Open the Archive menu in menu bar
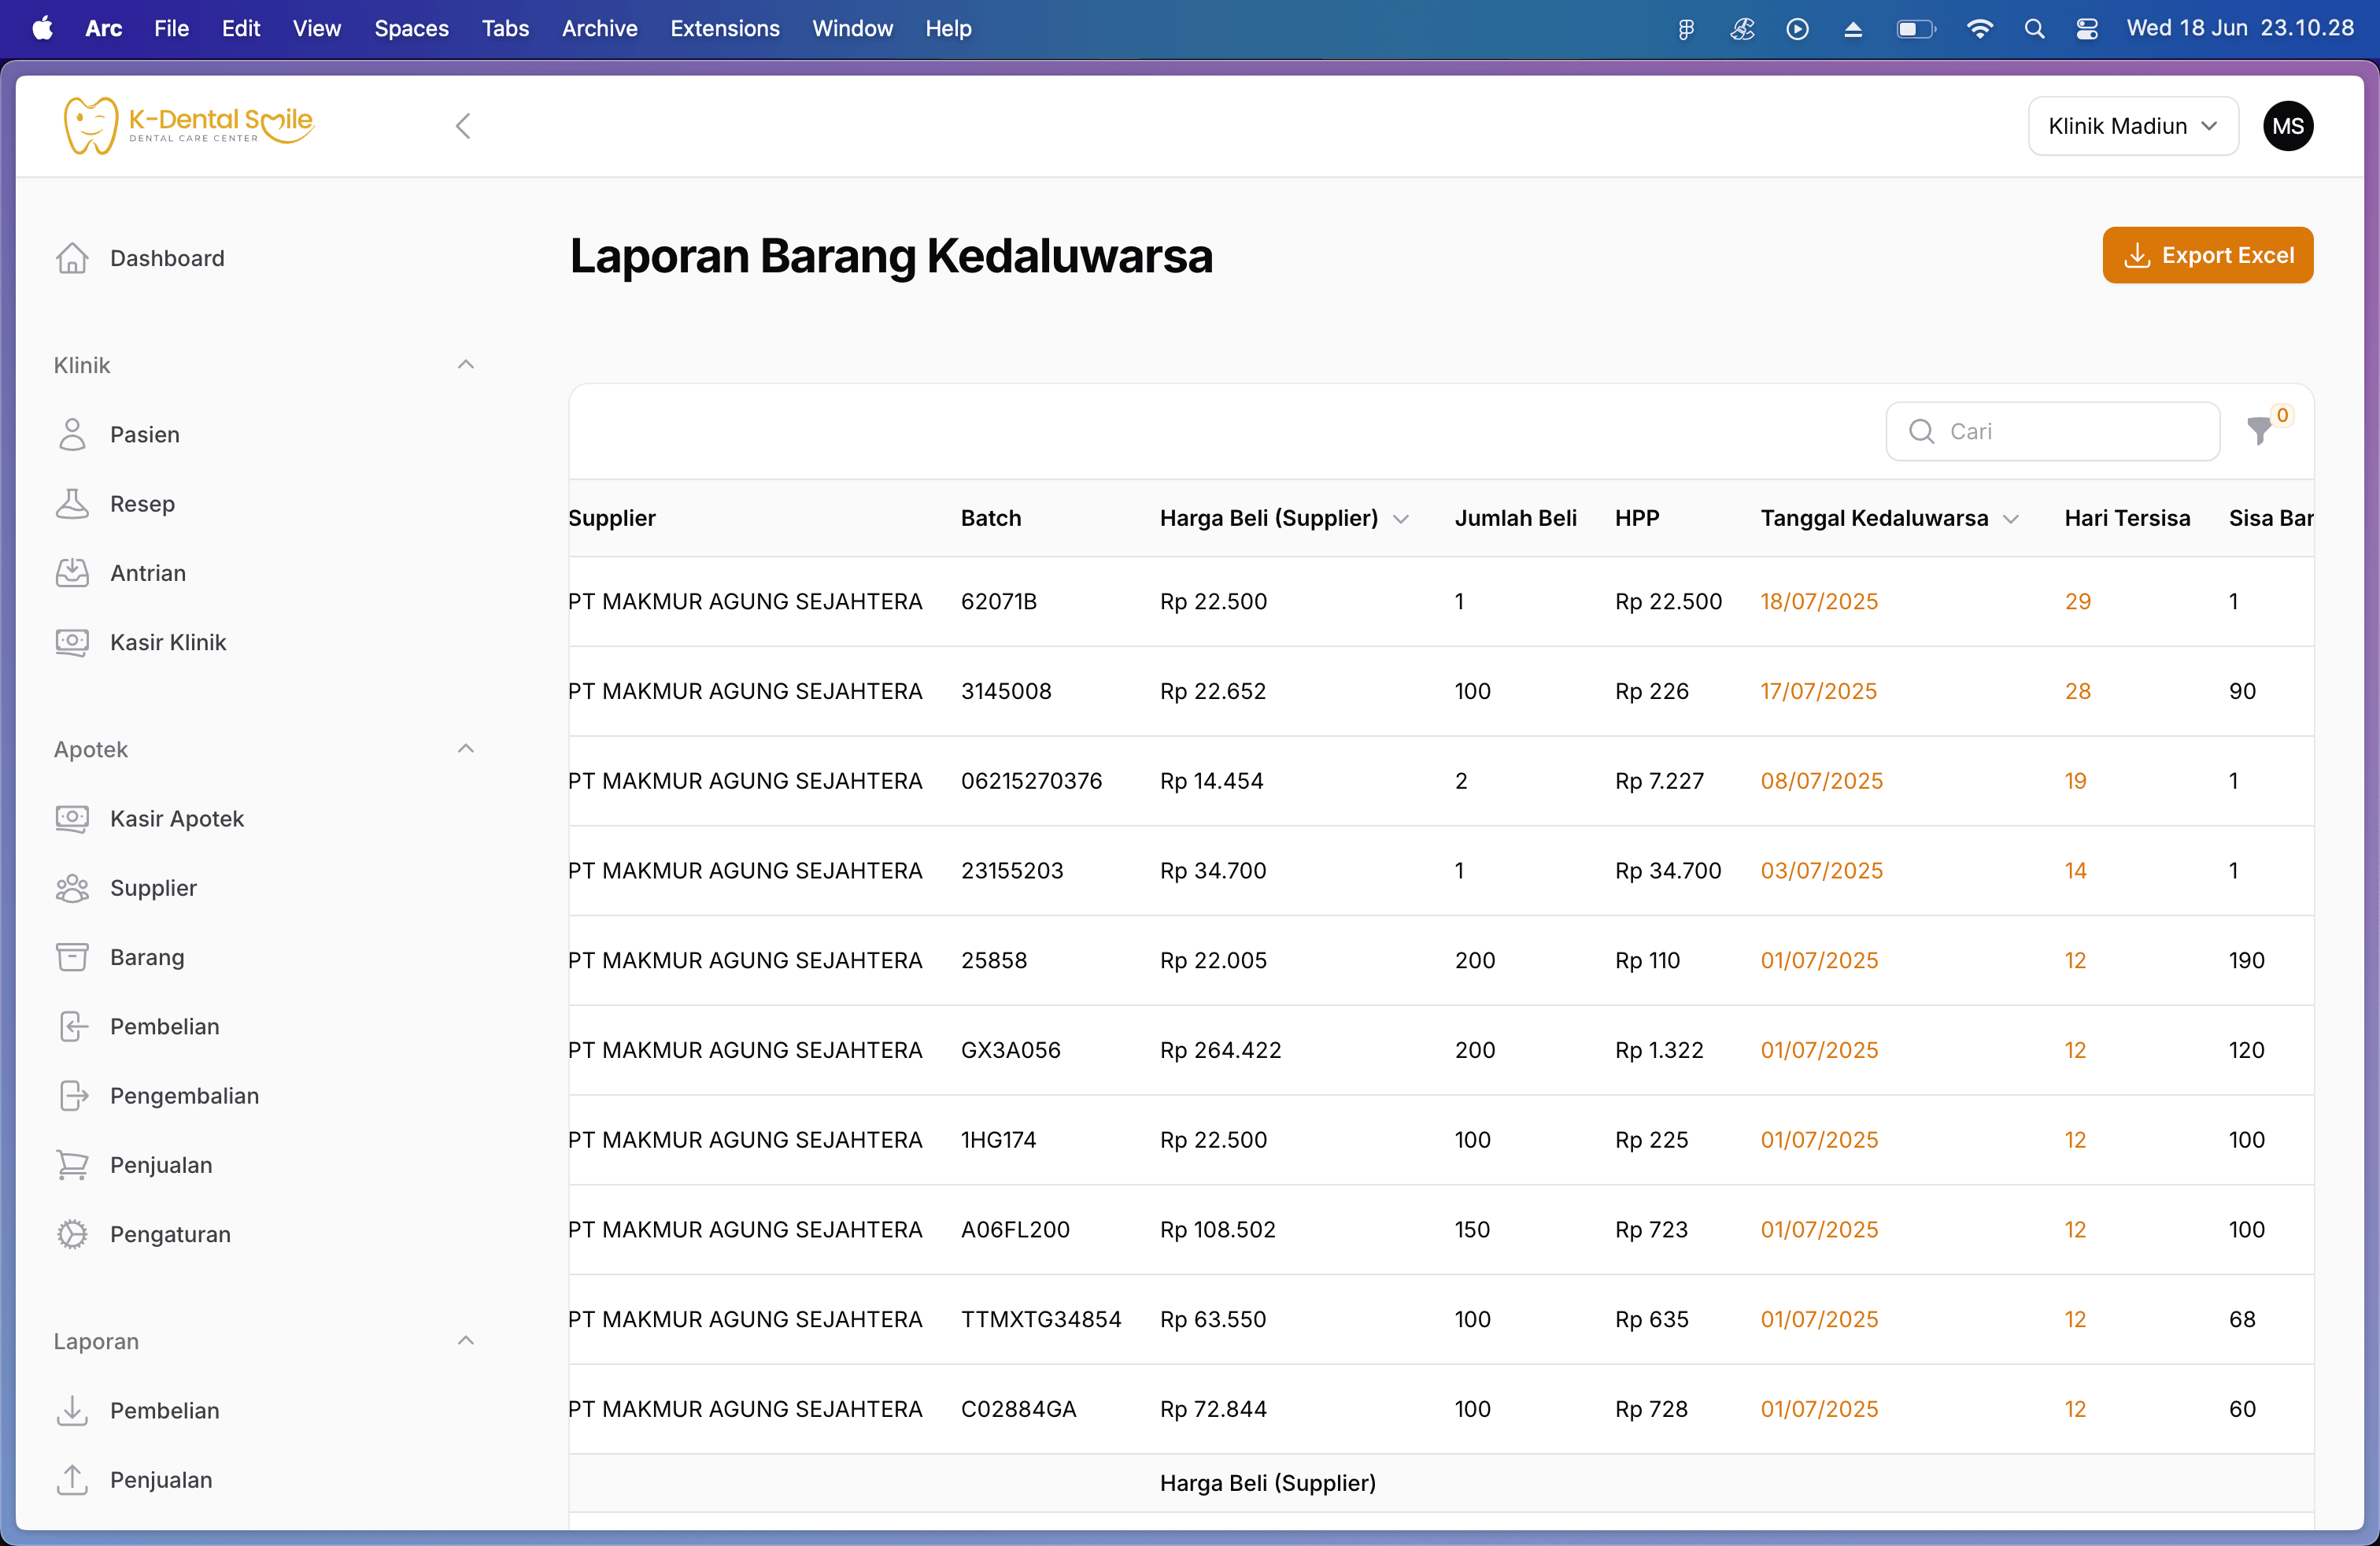Image resolution: width=2380 pixels, height=1546 pixels. point(599,29)
